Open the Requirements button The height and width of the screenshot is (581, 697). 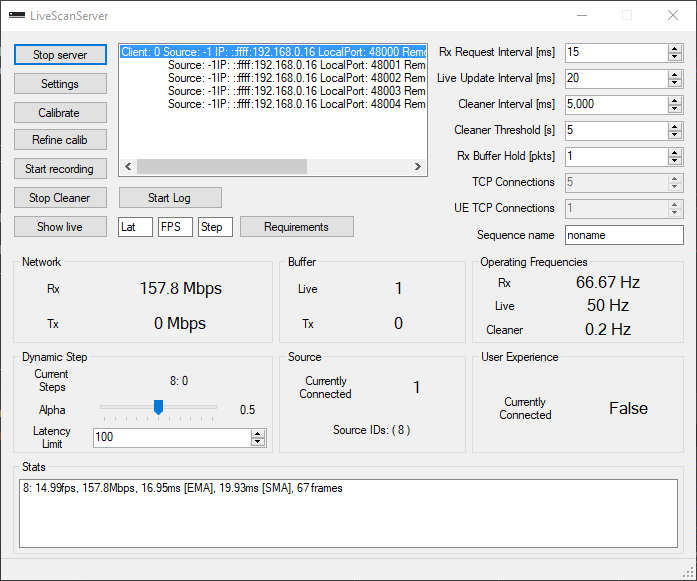point(297,227)
